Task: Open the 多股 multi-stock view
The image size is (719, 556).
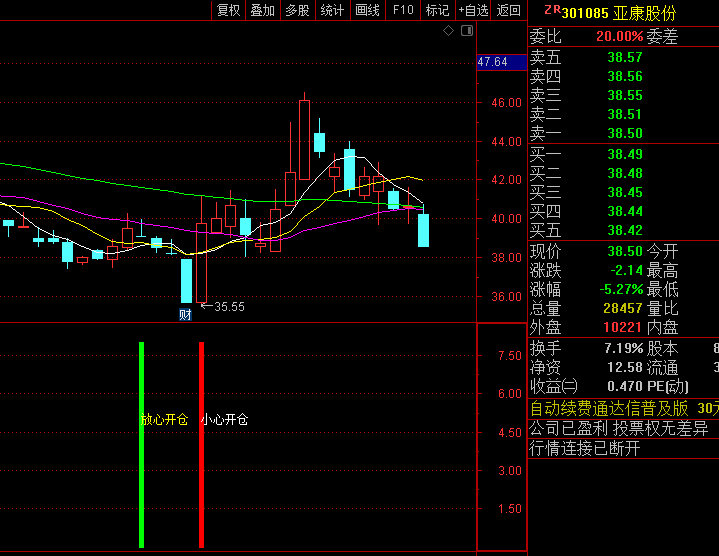Action: point(298,10)
